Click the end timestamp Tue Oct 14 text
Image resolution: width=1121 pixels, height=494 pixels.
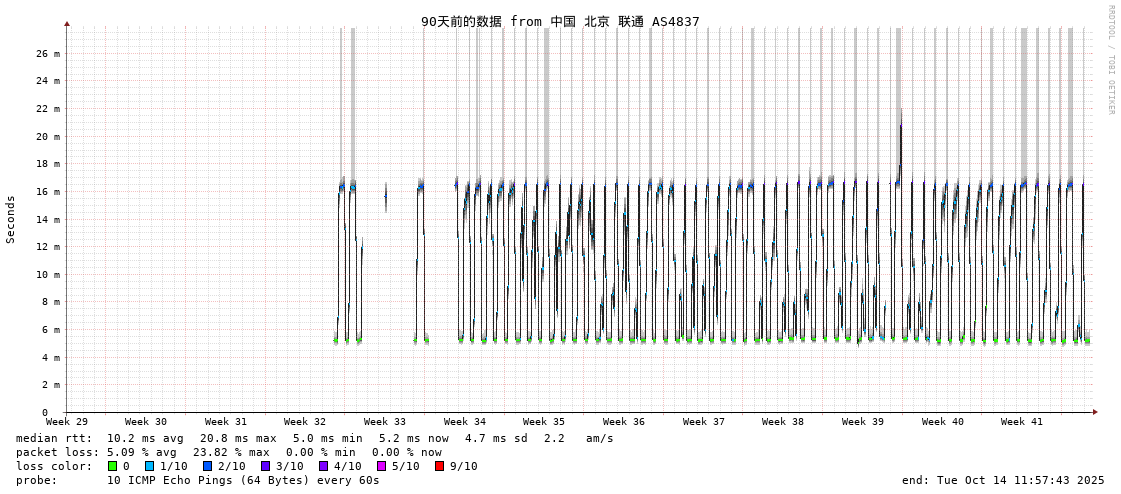tap(1003, 480)
